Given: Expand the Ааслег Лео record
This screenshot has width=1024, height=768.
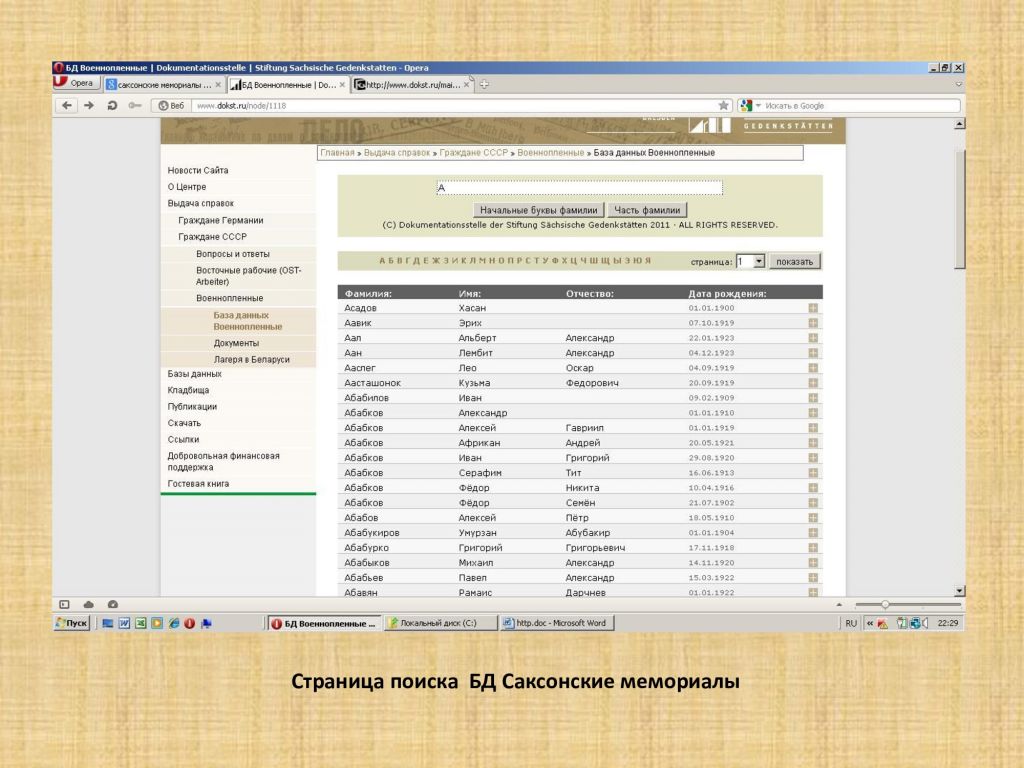Looking at the screenshot, I should tap(813, 368).
